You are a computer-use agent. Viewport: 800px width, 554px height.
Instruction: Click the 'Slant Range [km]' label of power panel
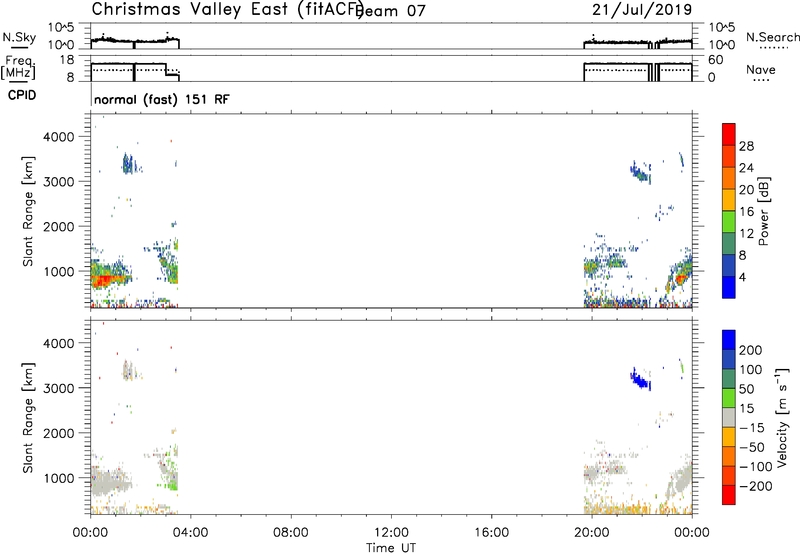click(28, 211)
